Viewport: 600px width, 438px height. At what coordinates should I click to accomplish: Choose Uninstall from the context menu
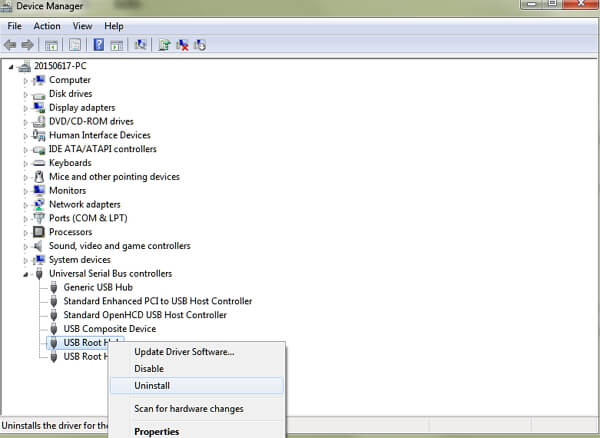tap(152, 385)
